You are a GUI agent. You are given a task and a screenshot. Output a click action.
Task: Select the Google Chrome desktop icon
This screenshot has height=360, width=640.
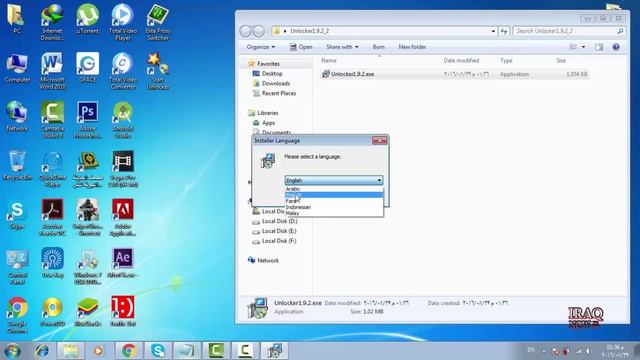[17, 315]
